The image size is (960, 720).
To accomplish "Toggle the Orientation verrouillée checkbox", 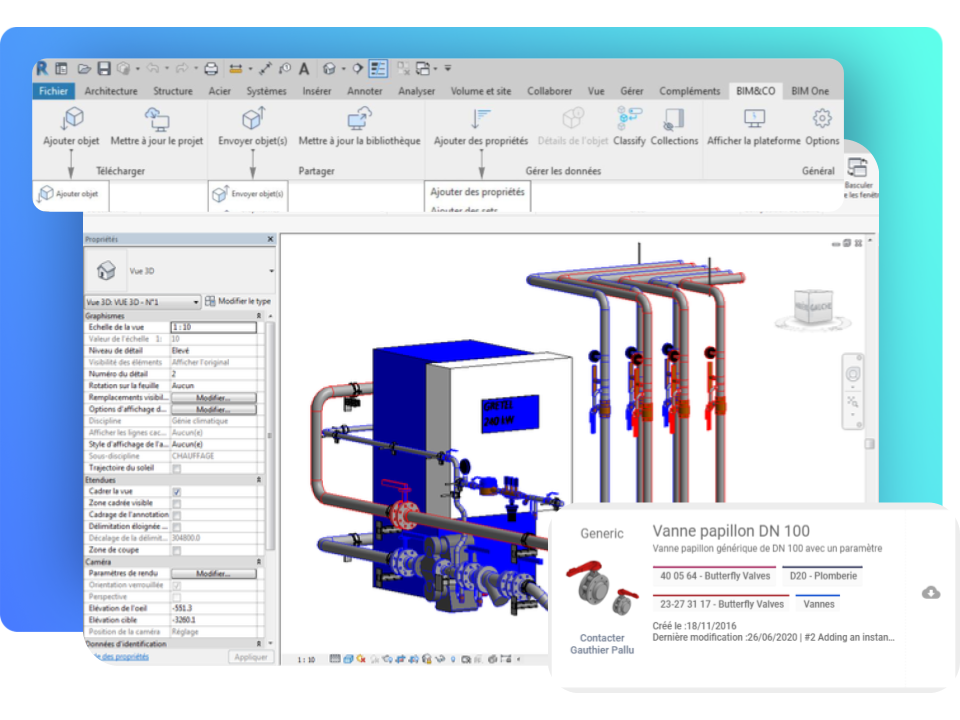I will (x=176, y=585).
